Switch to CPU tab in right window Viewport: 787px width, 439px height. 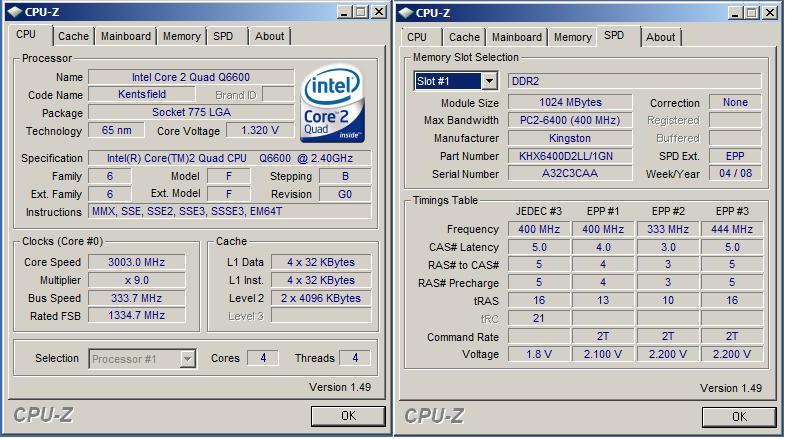pos(417,37)
